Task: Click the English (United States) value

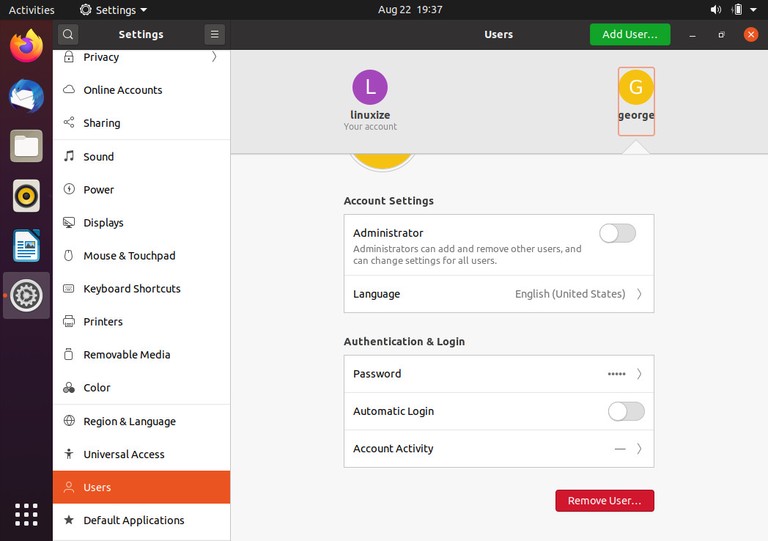Action: (x=570, y=294)
